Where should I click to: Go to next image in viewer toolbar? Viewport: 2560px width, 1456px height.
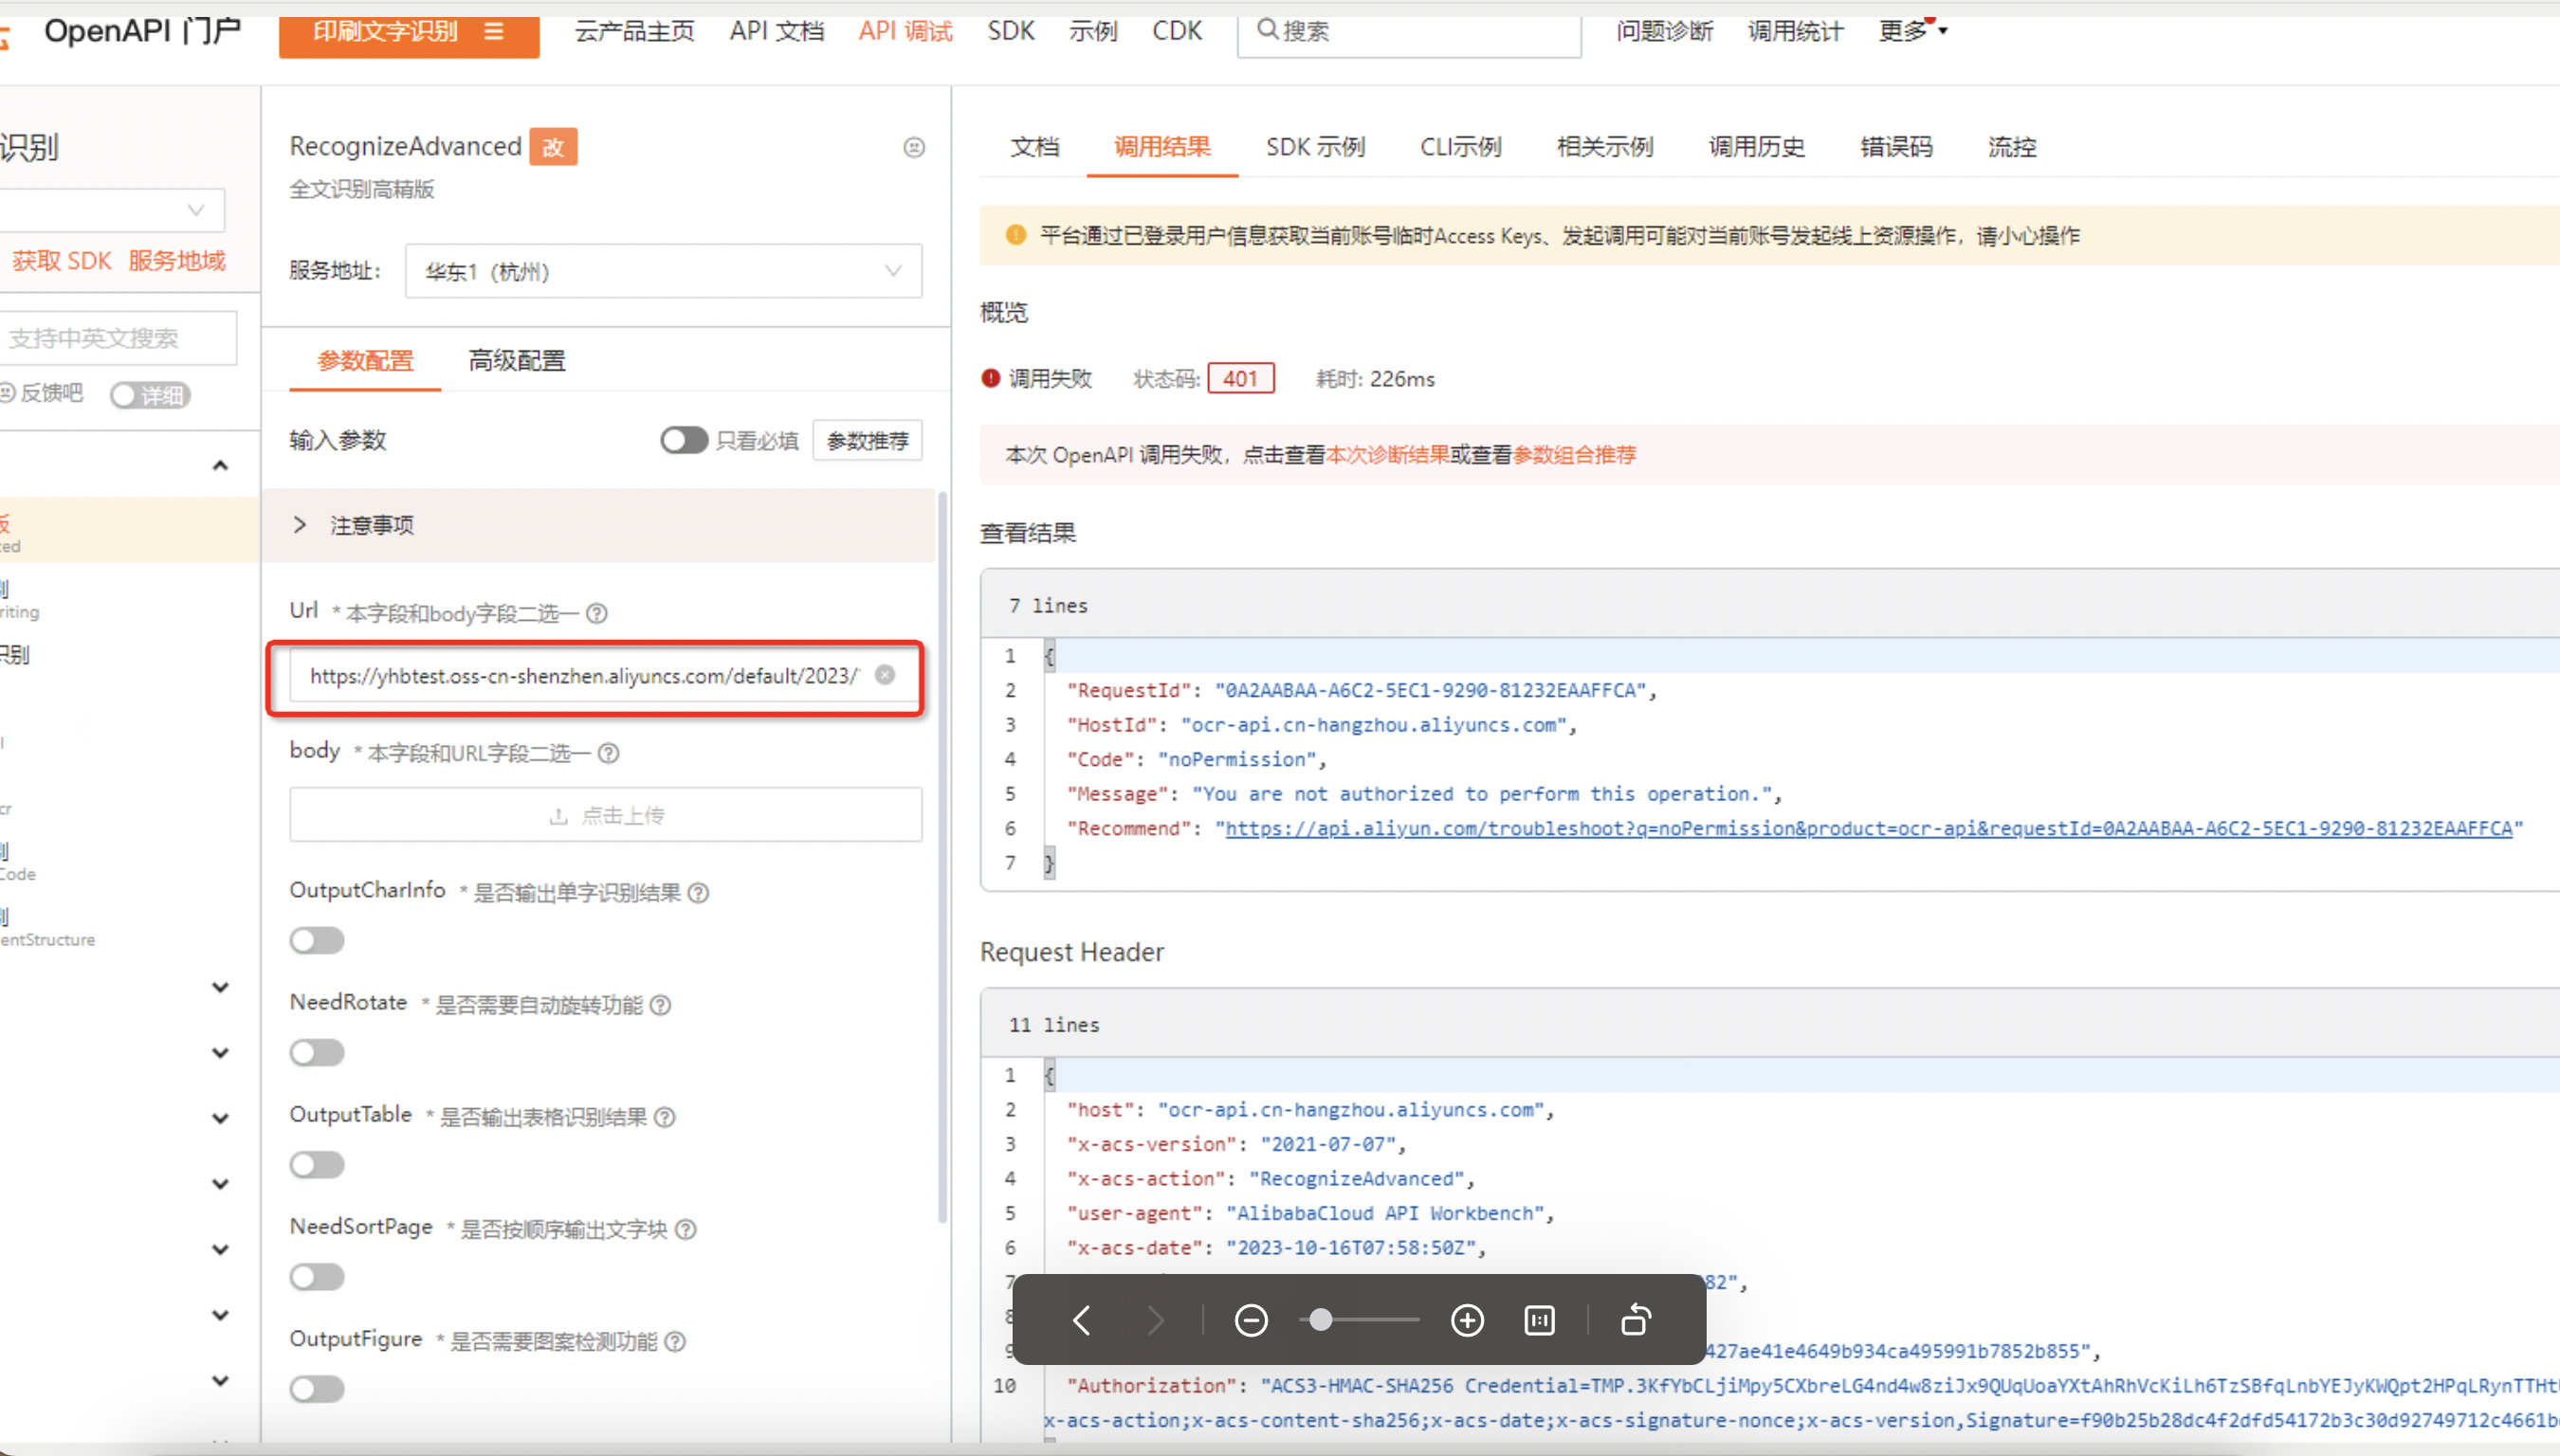[x=1155, y=1320]
